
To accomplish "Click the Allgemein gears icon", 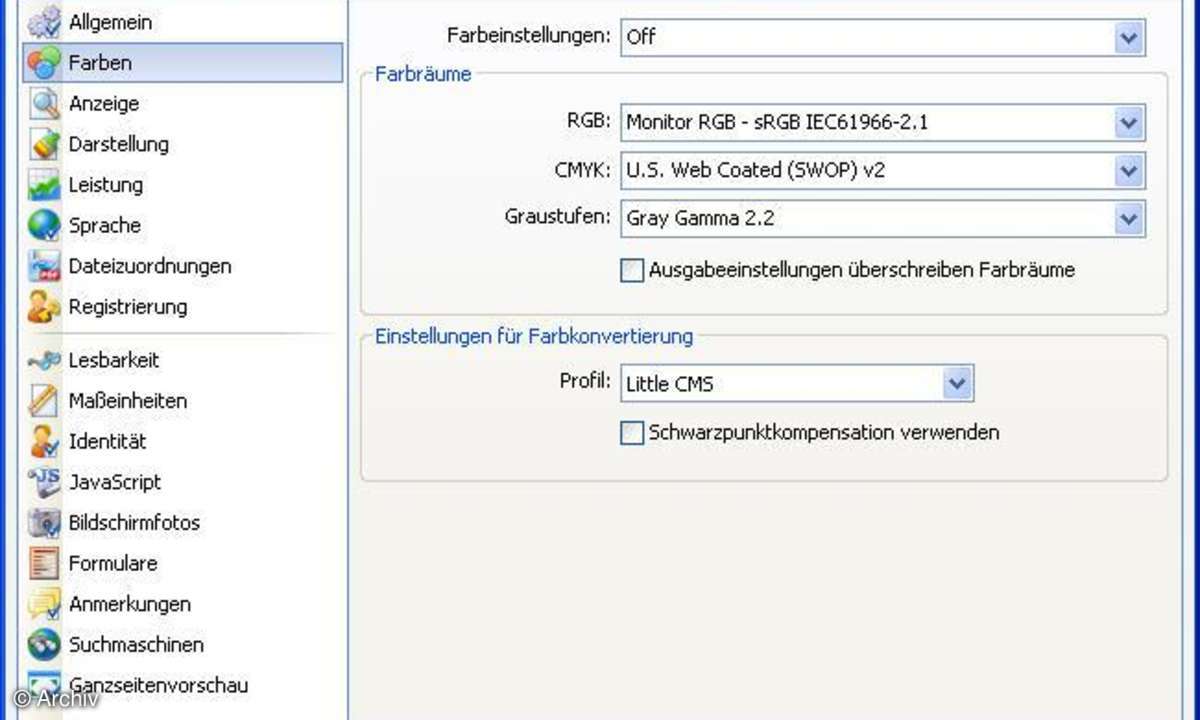I will (44, 22).
